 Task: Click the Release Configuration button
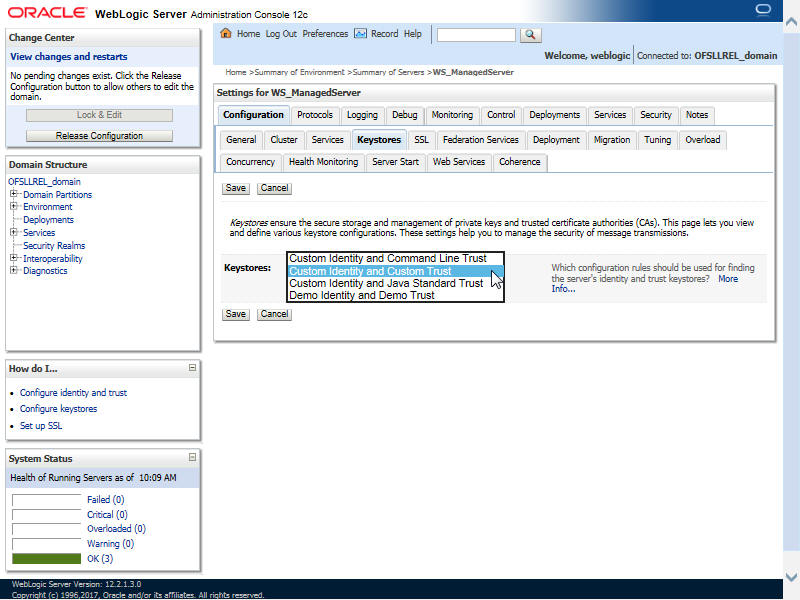[99, 136]
